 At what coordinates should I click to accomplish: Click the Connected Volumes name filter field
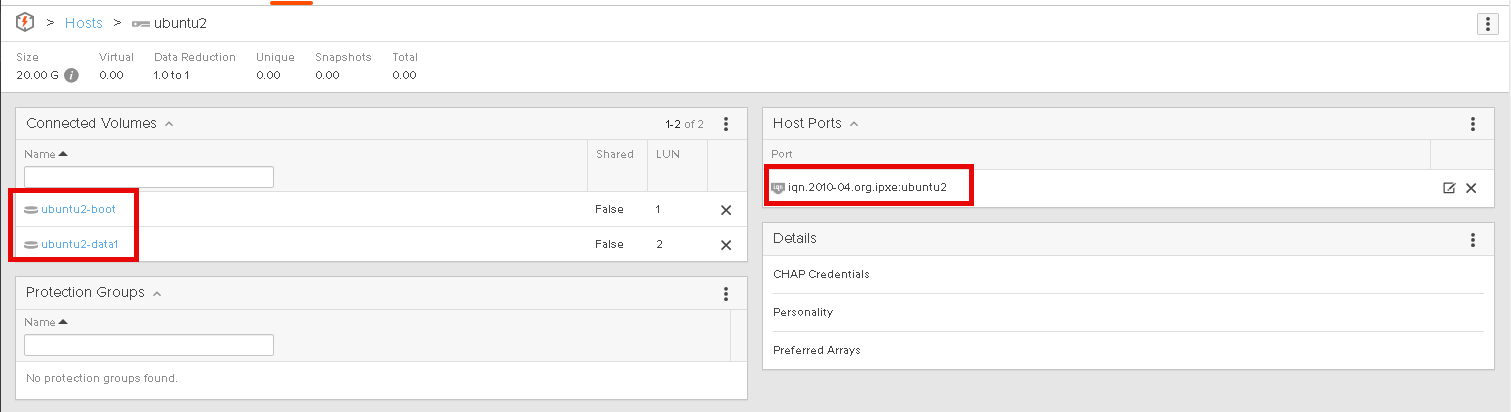149,177
